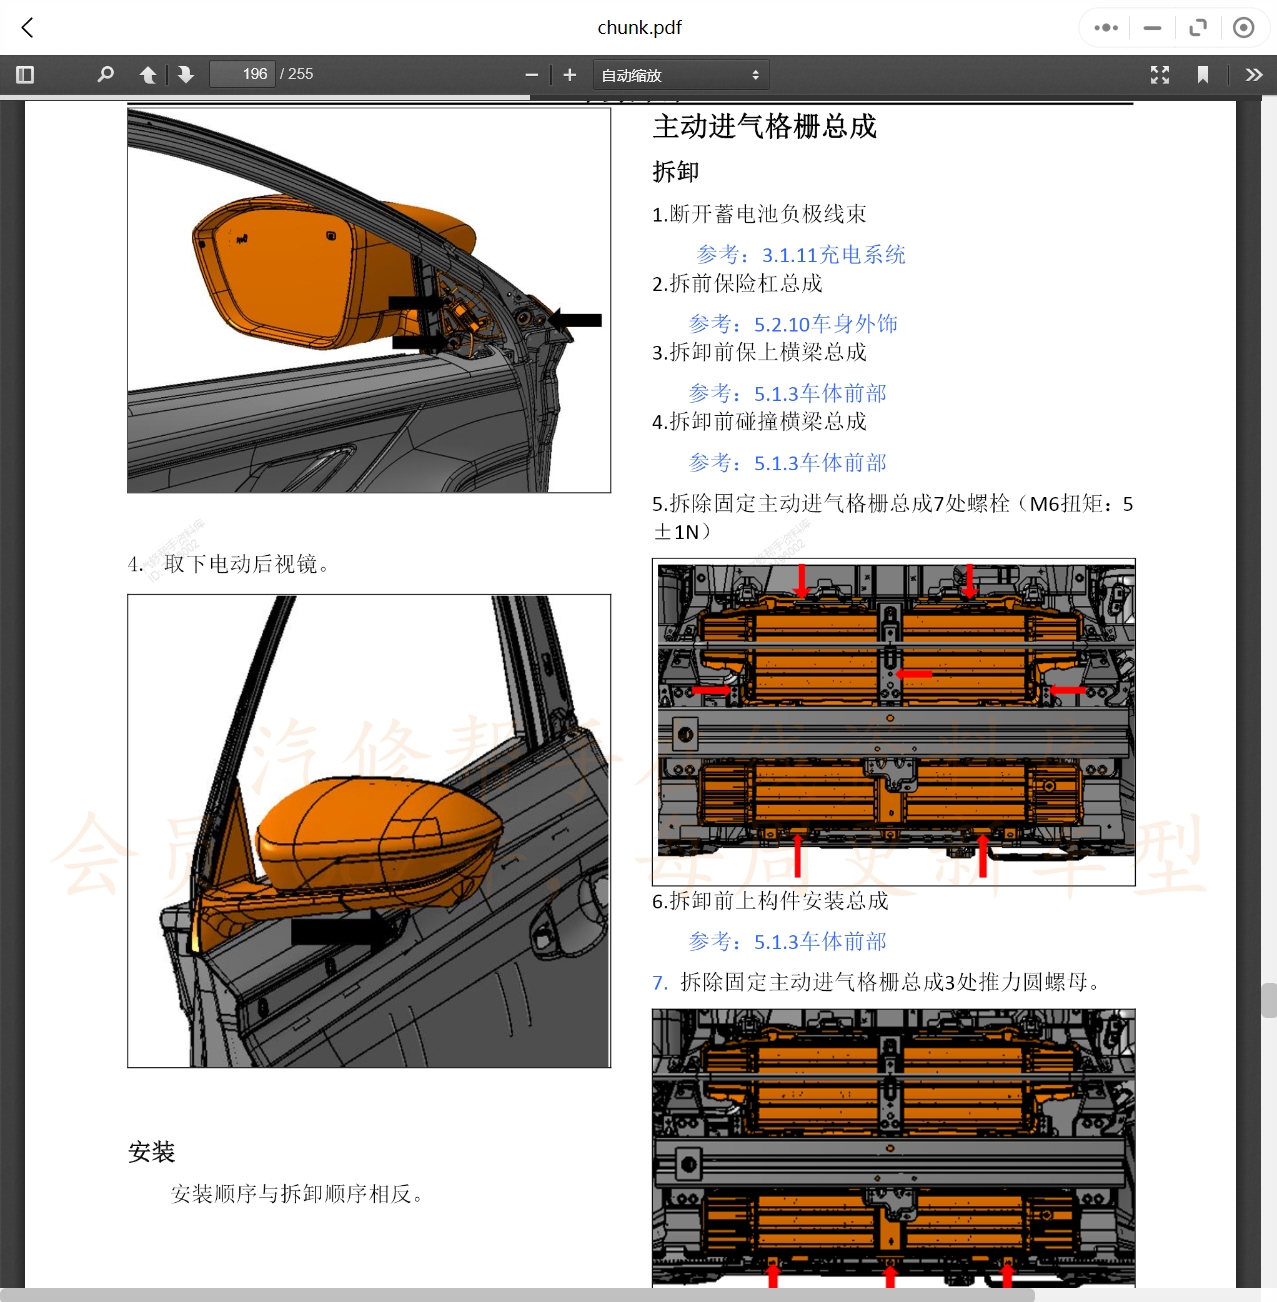Go to the previous page

[147, 74]
